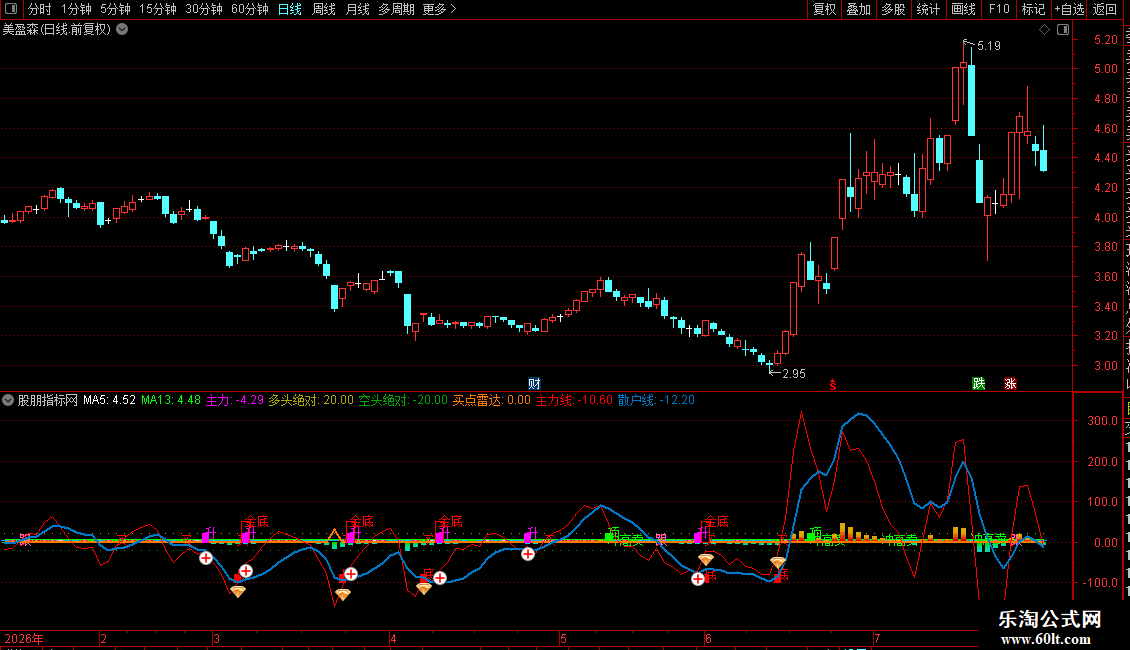Click the 300.0 indicator axis label
The image size is (1130, 650).
[1103, 421]
